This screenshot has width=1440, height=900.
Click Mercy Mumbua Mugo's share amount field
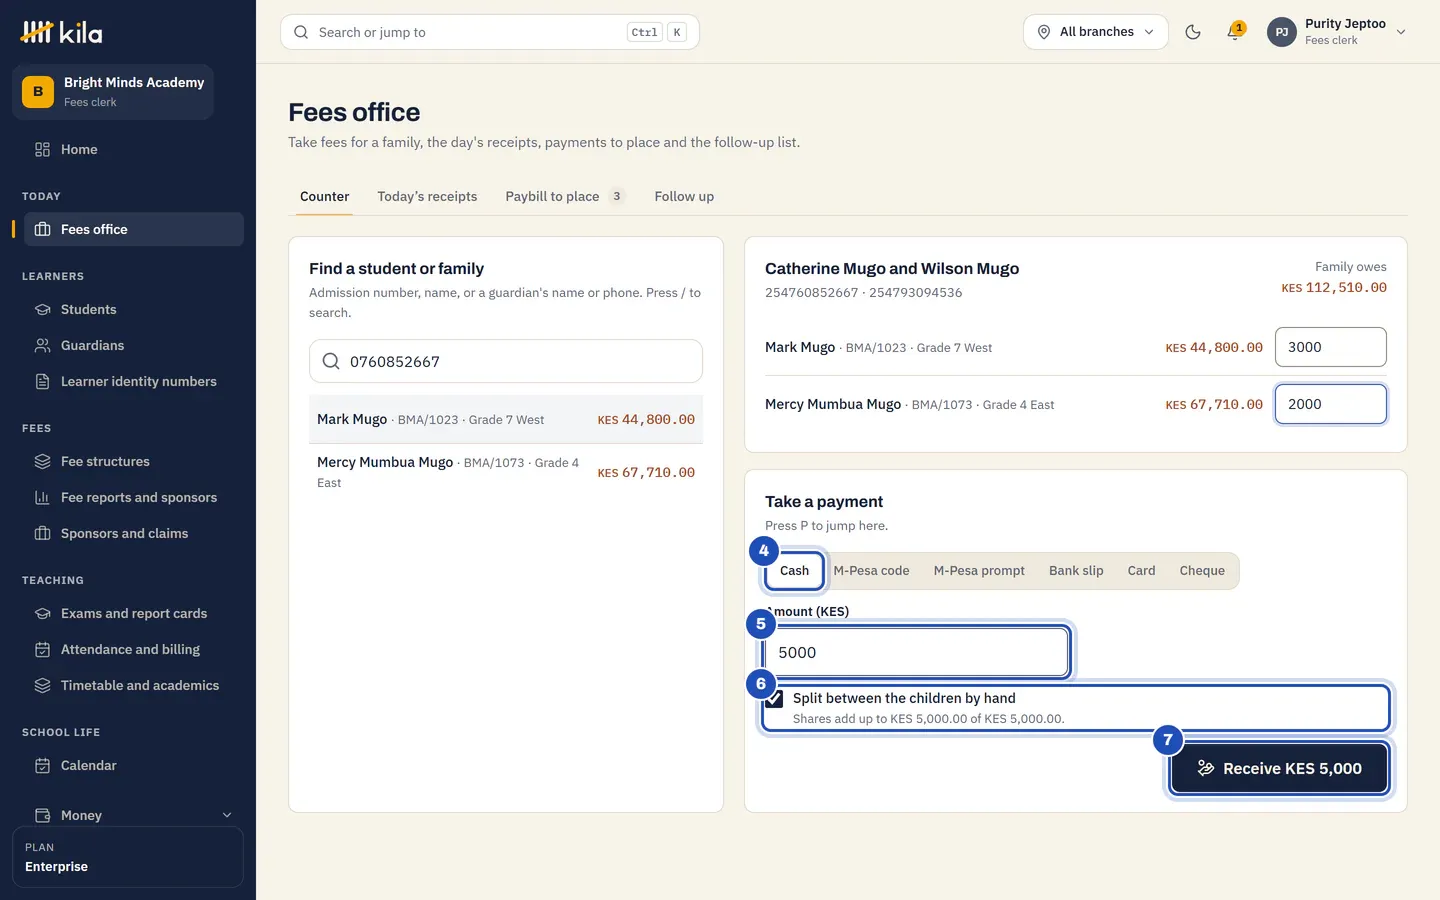pos(1330,404)
